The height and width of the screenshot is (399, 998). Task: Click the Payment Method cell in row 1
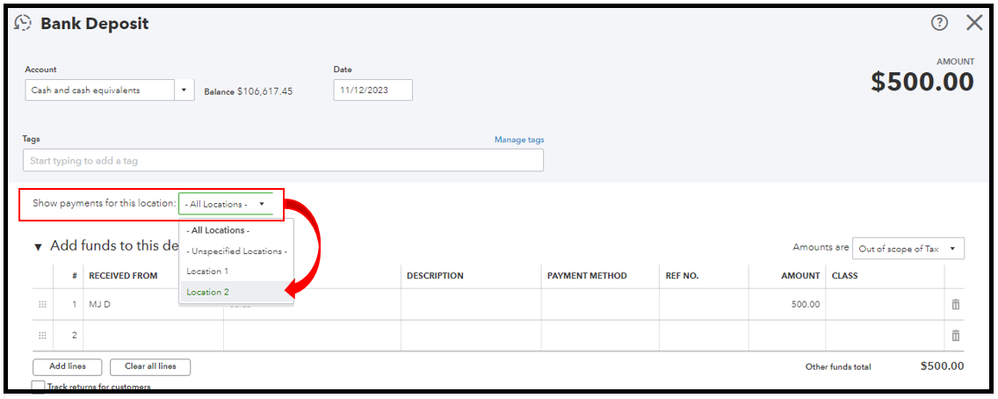pos(600,304)
